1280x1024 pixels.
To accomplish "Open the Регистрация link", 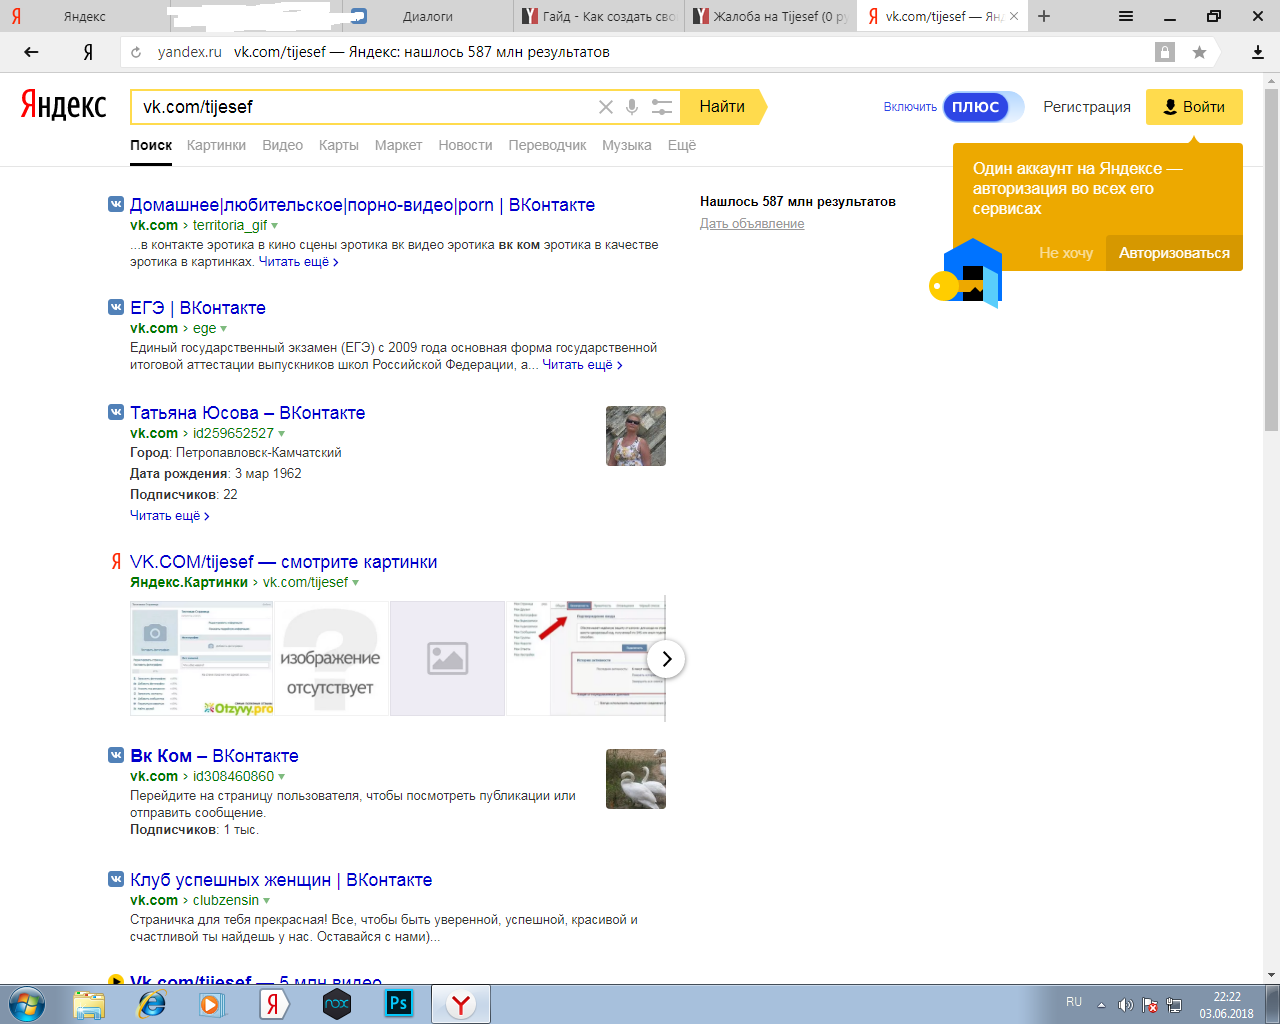I will (x=1087, y=107).
